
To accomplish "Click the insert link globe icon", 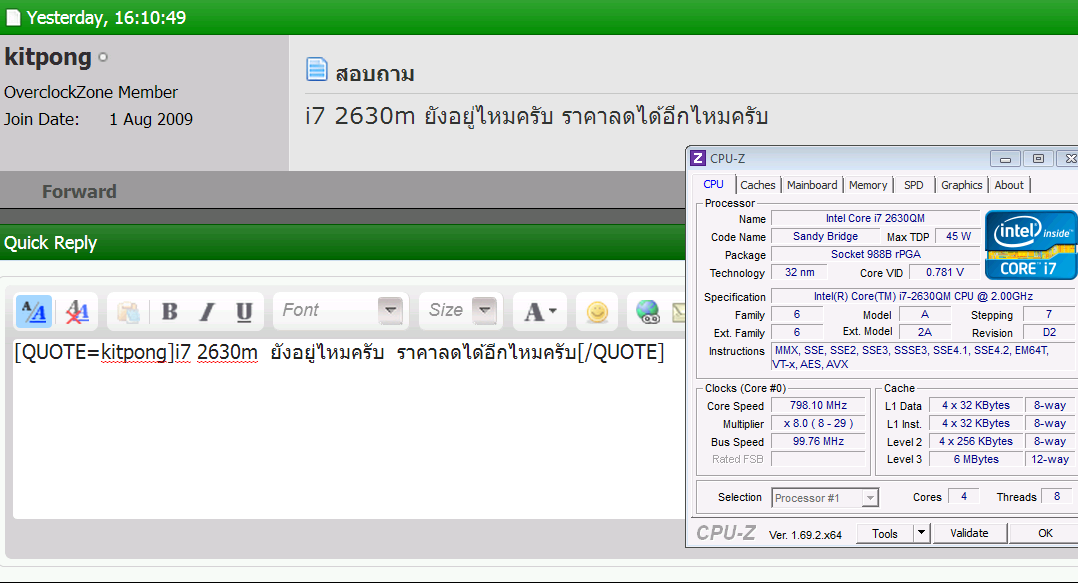I will [647, 312].
